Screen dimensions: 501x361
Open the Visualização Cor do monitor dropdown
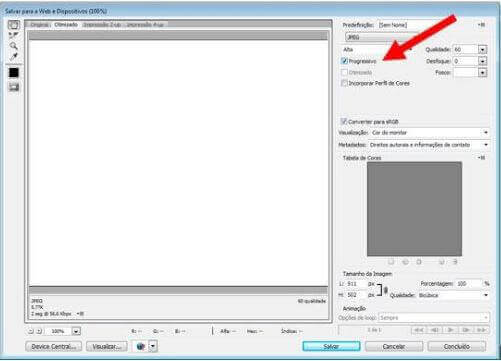[x=430, y=133]
